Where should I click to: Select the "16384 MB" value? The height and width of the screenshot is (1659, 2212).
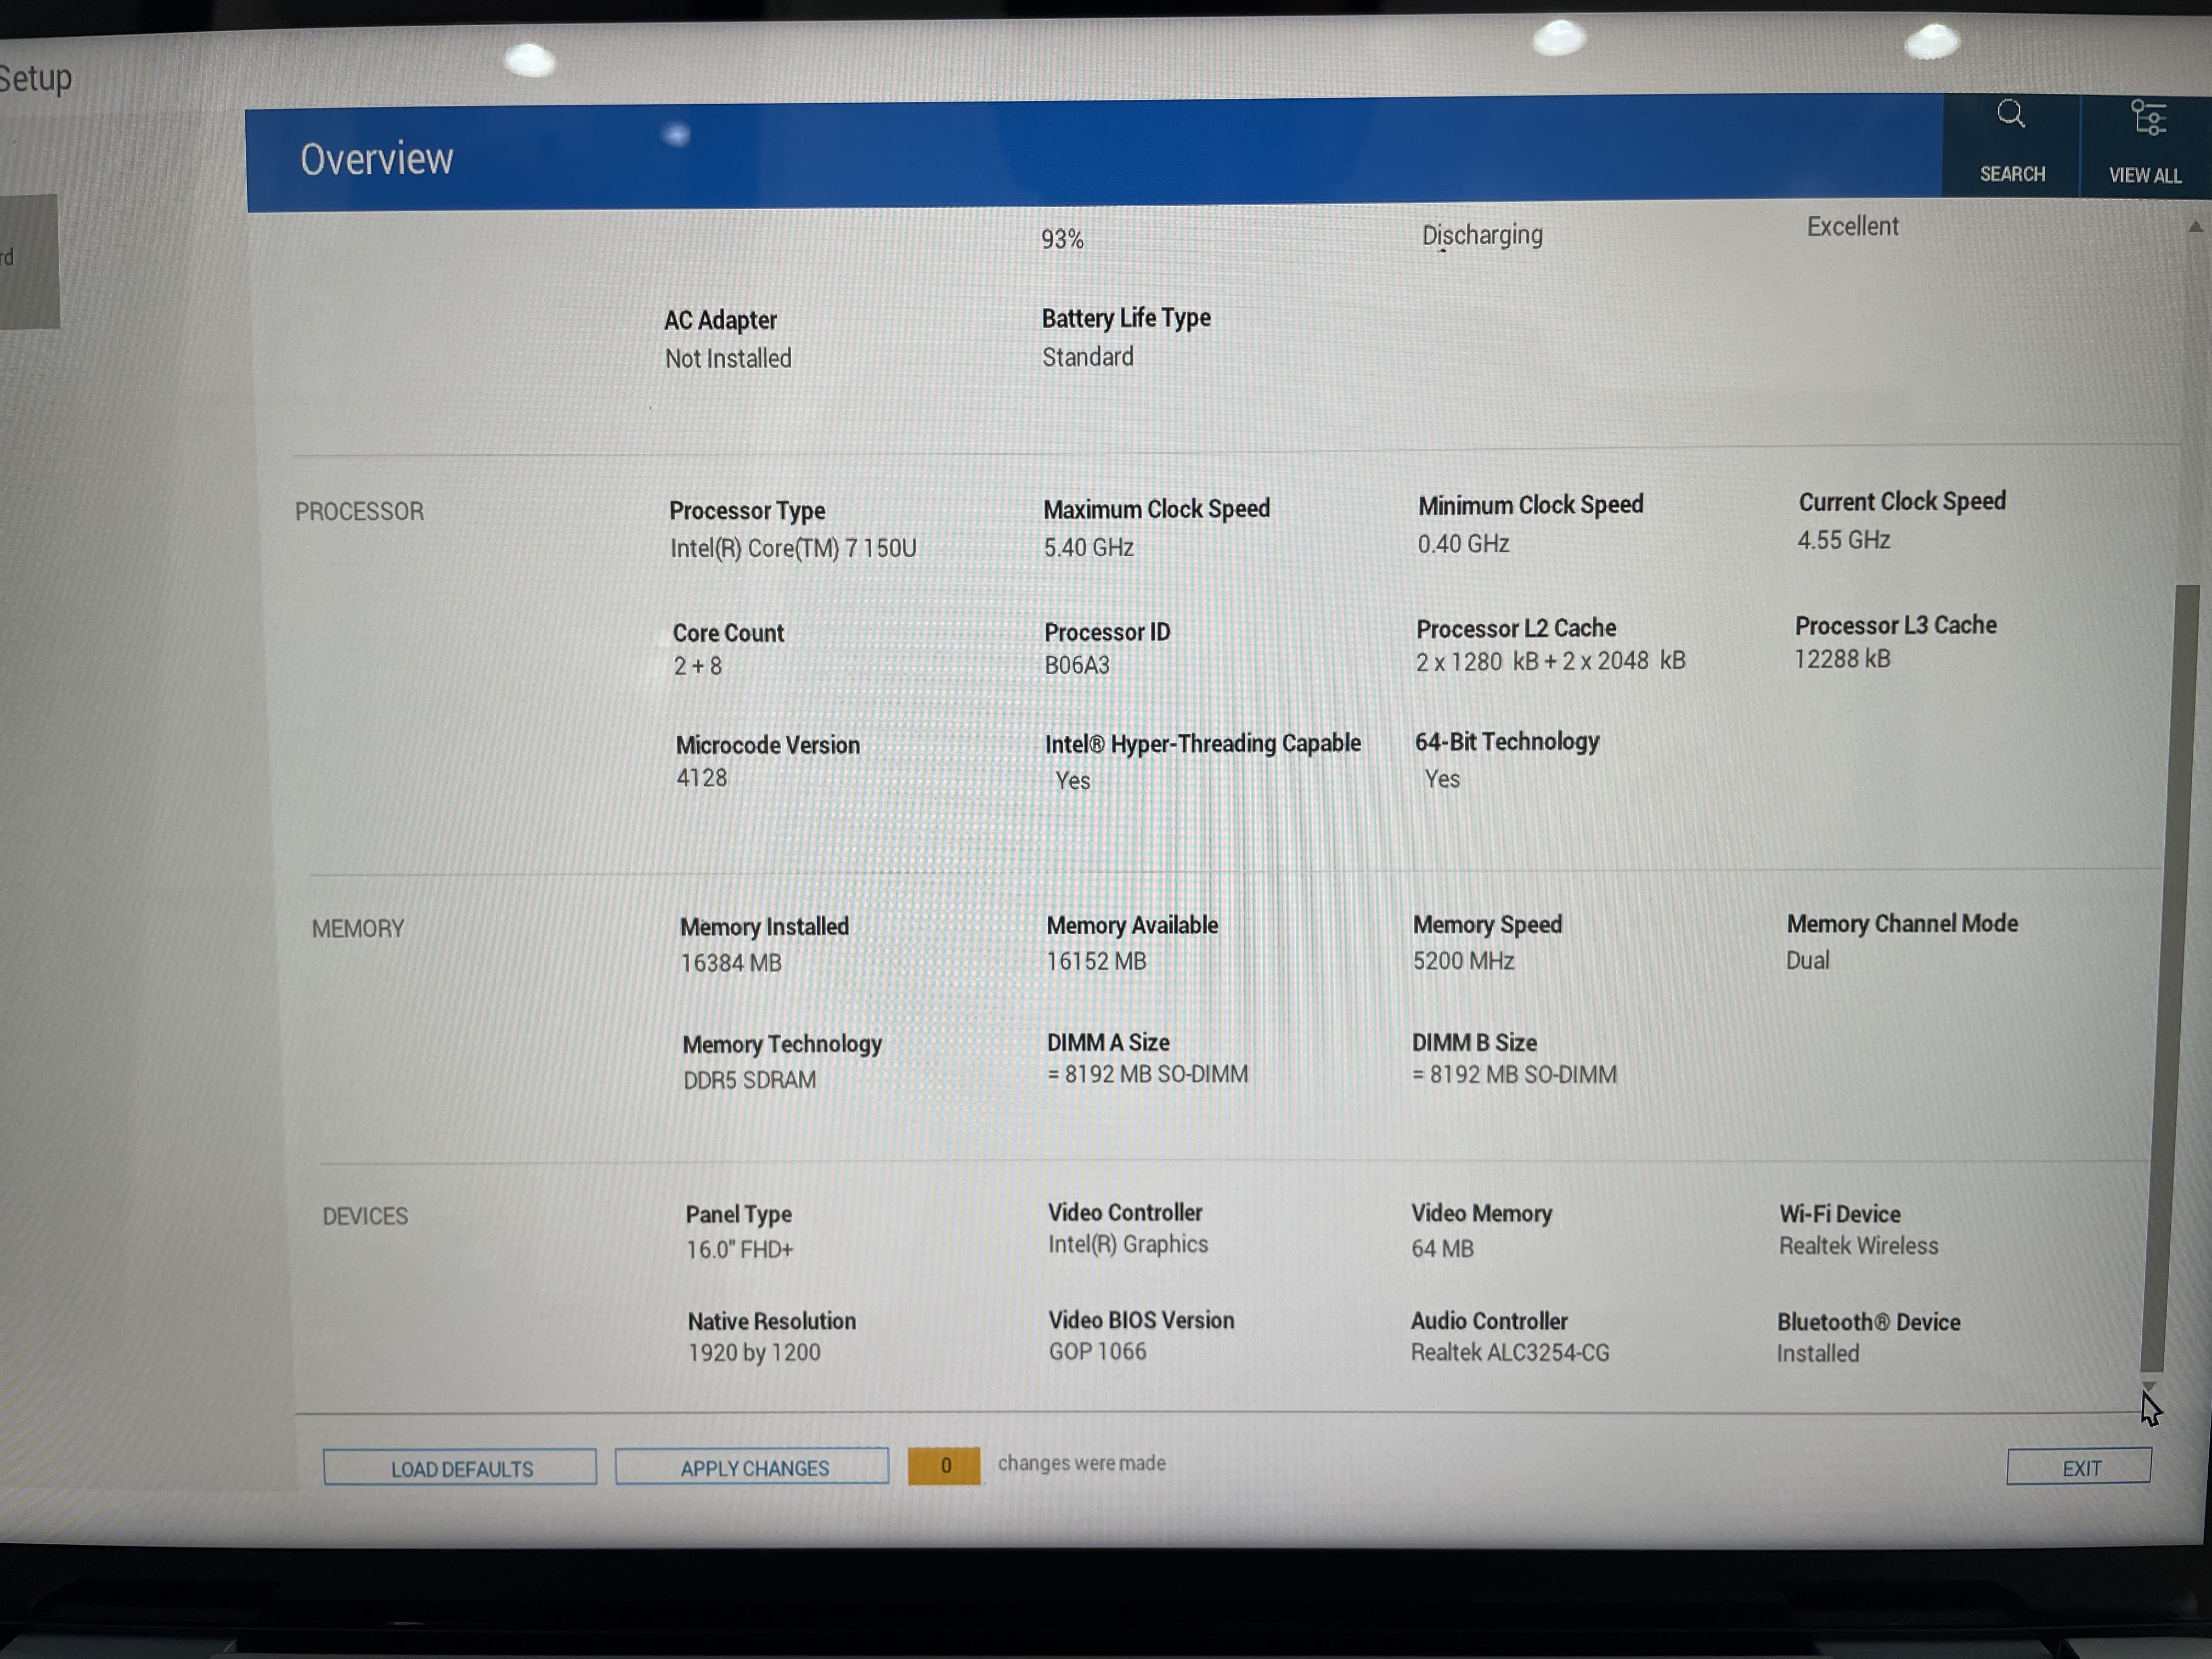click(x=731, y=963)
